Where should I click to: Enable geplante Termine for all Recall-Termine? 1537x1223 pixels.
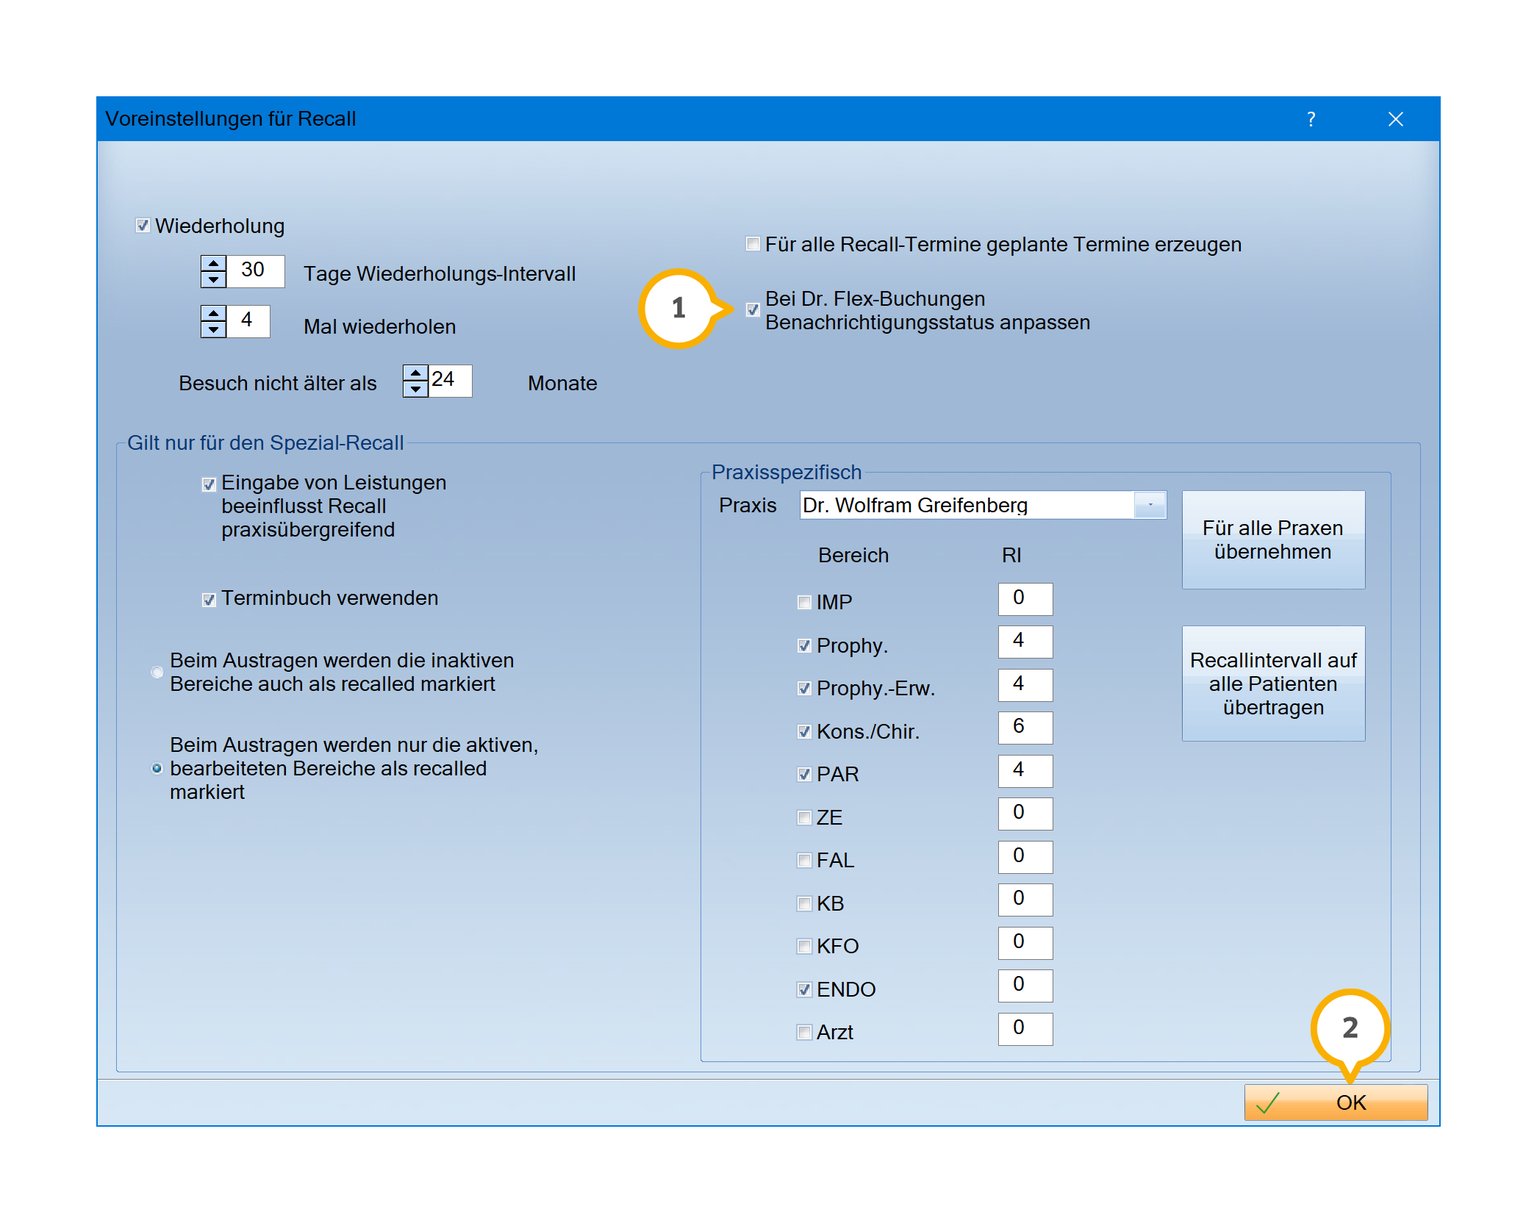[x=753, y=244]
